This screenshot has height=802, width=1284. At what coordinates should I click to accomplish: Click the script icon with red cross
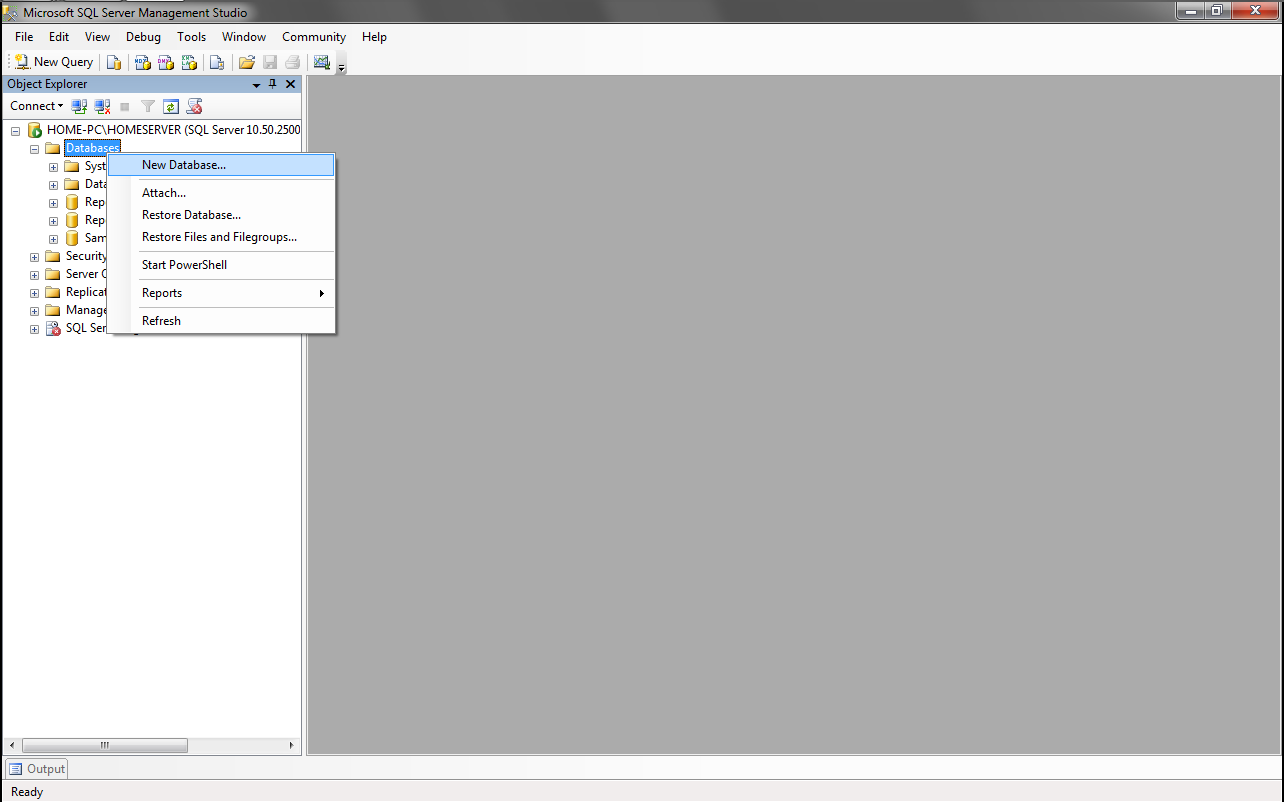coord(195,106)
